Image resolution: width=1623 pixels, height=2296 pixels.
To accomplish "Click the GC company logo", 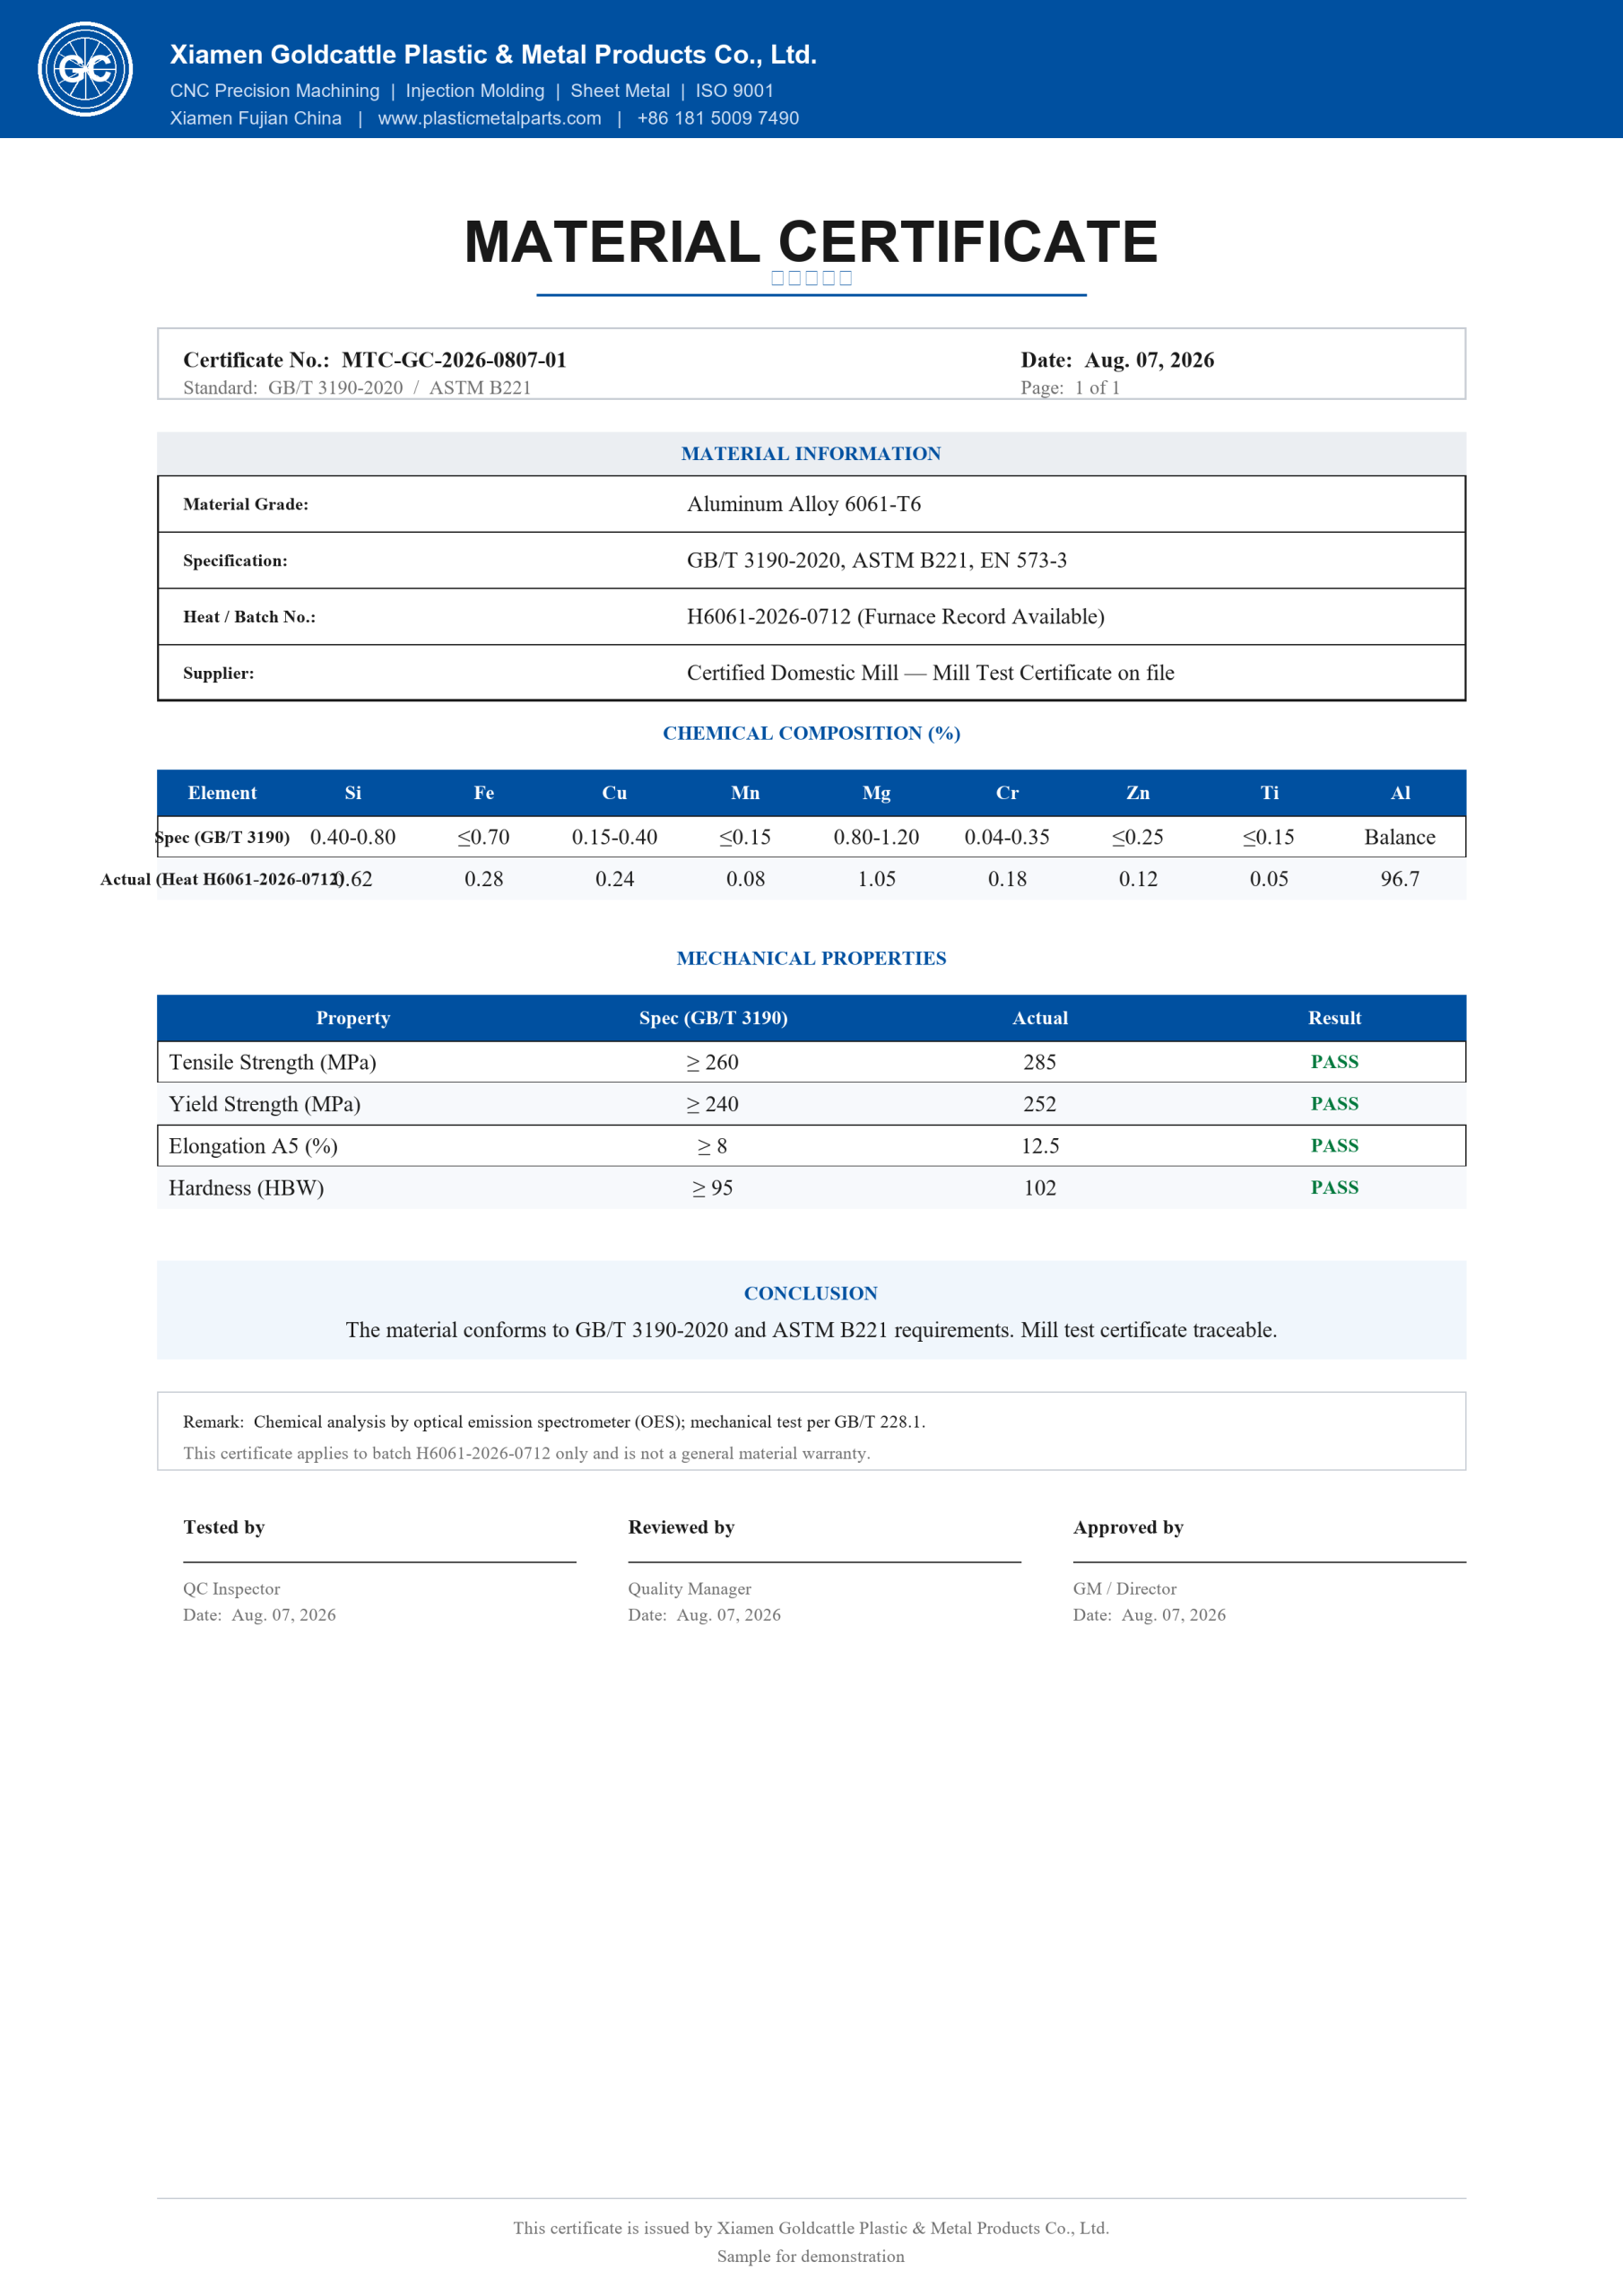I will point(85,69).
